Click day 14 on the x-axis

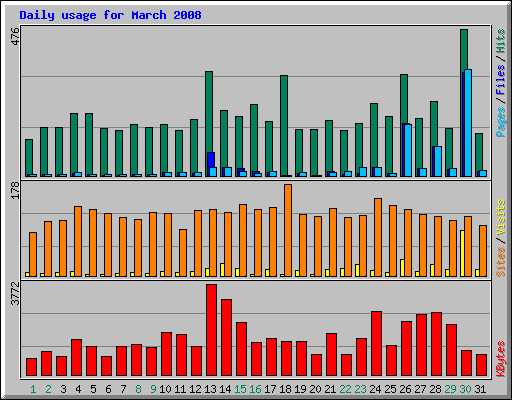225,389
